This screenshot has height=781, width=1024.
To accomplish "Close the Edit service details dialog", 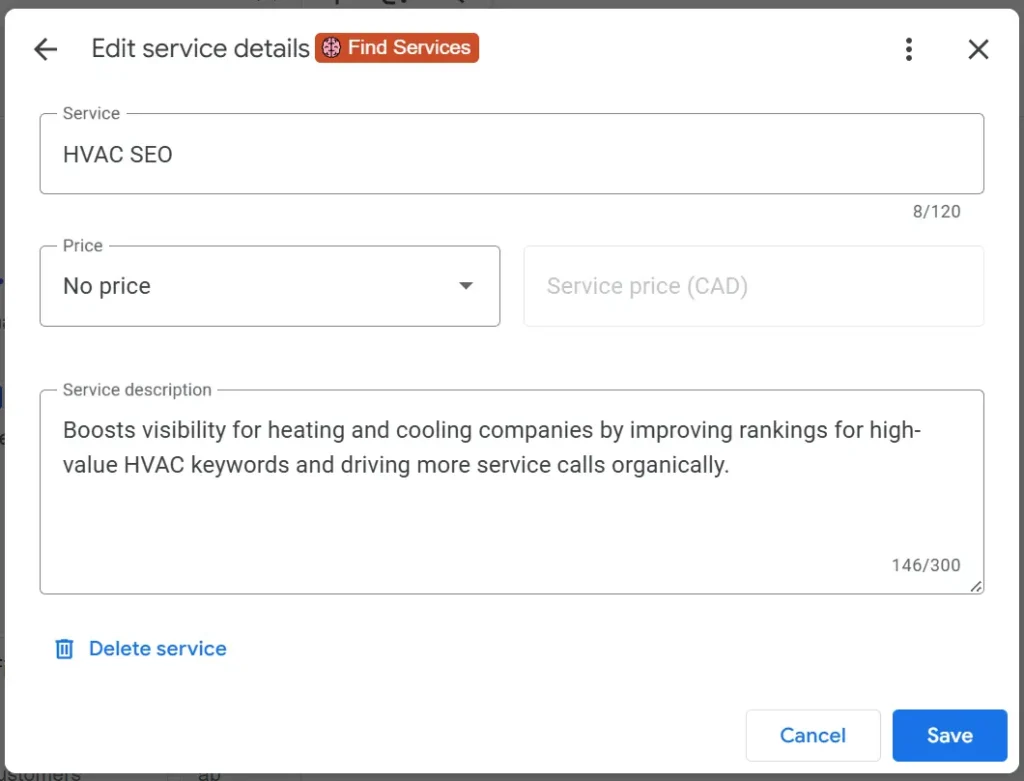I will point(978,49).
